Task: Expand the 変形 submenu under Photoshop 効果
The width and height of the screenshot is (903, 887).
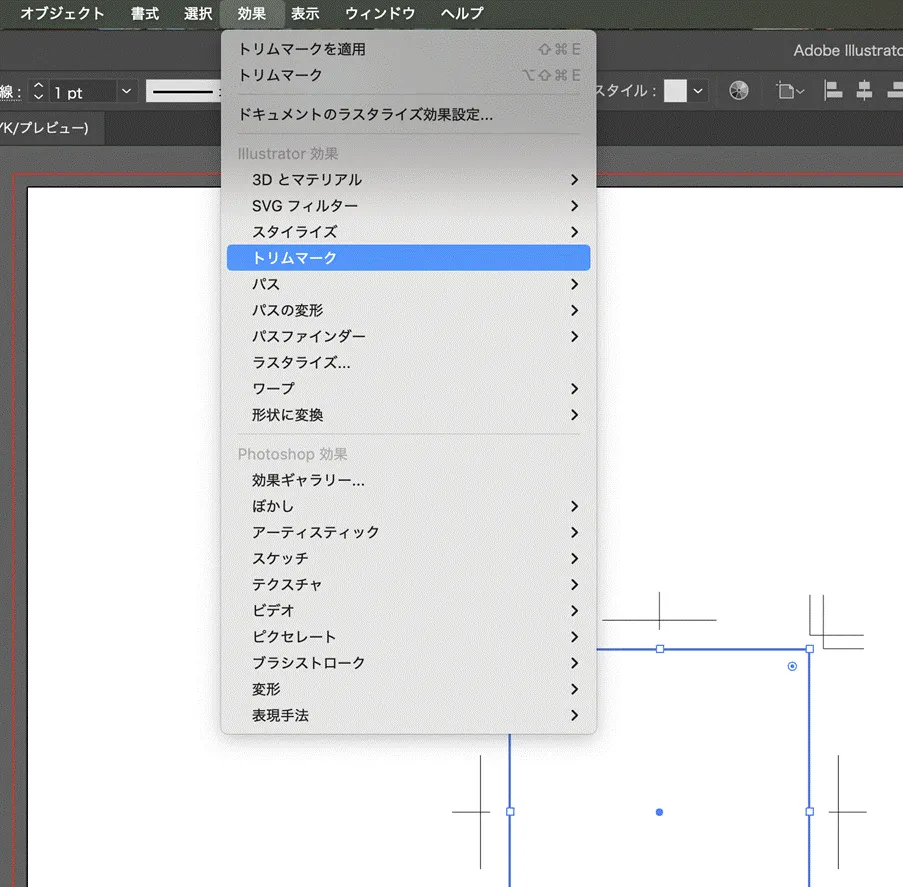Action: tap(408, 689)
